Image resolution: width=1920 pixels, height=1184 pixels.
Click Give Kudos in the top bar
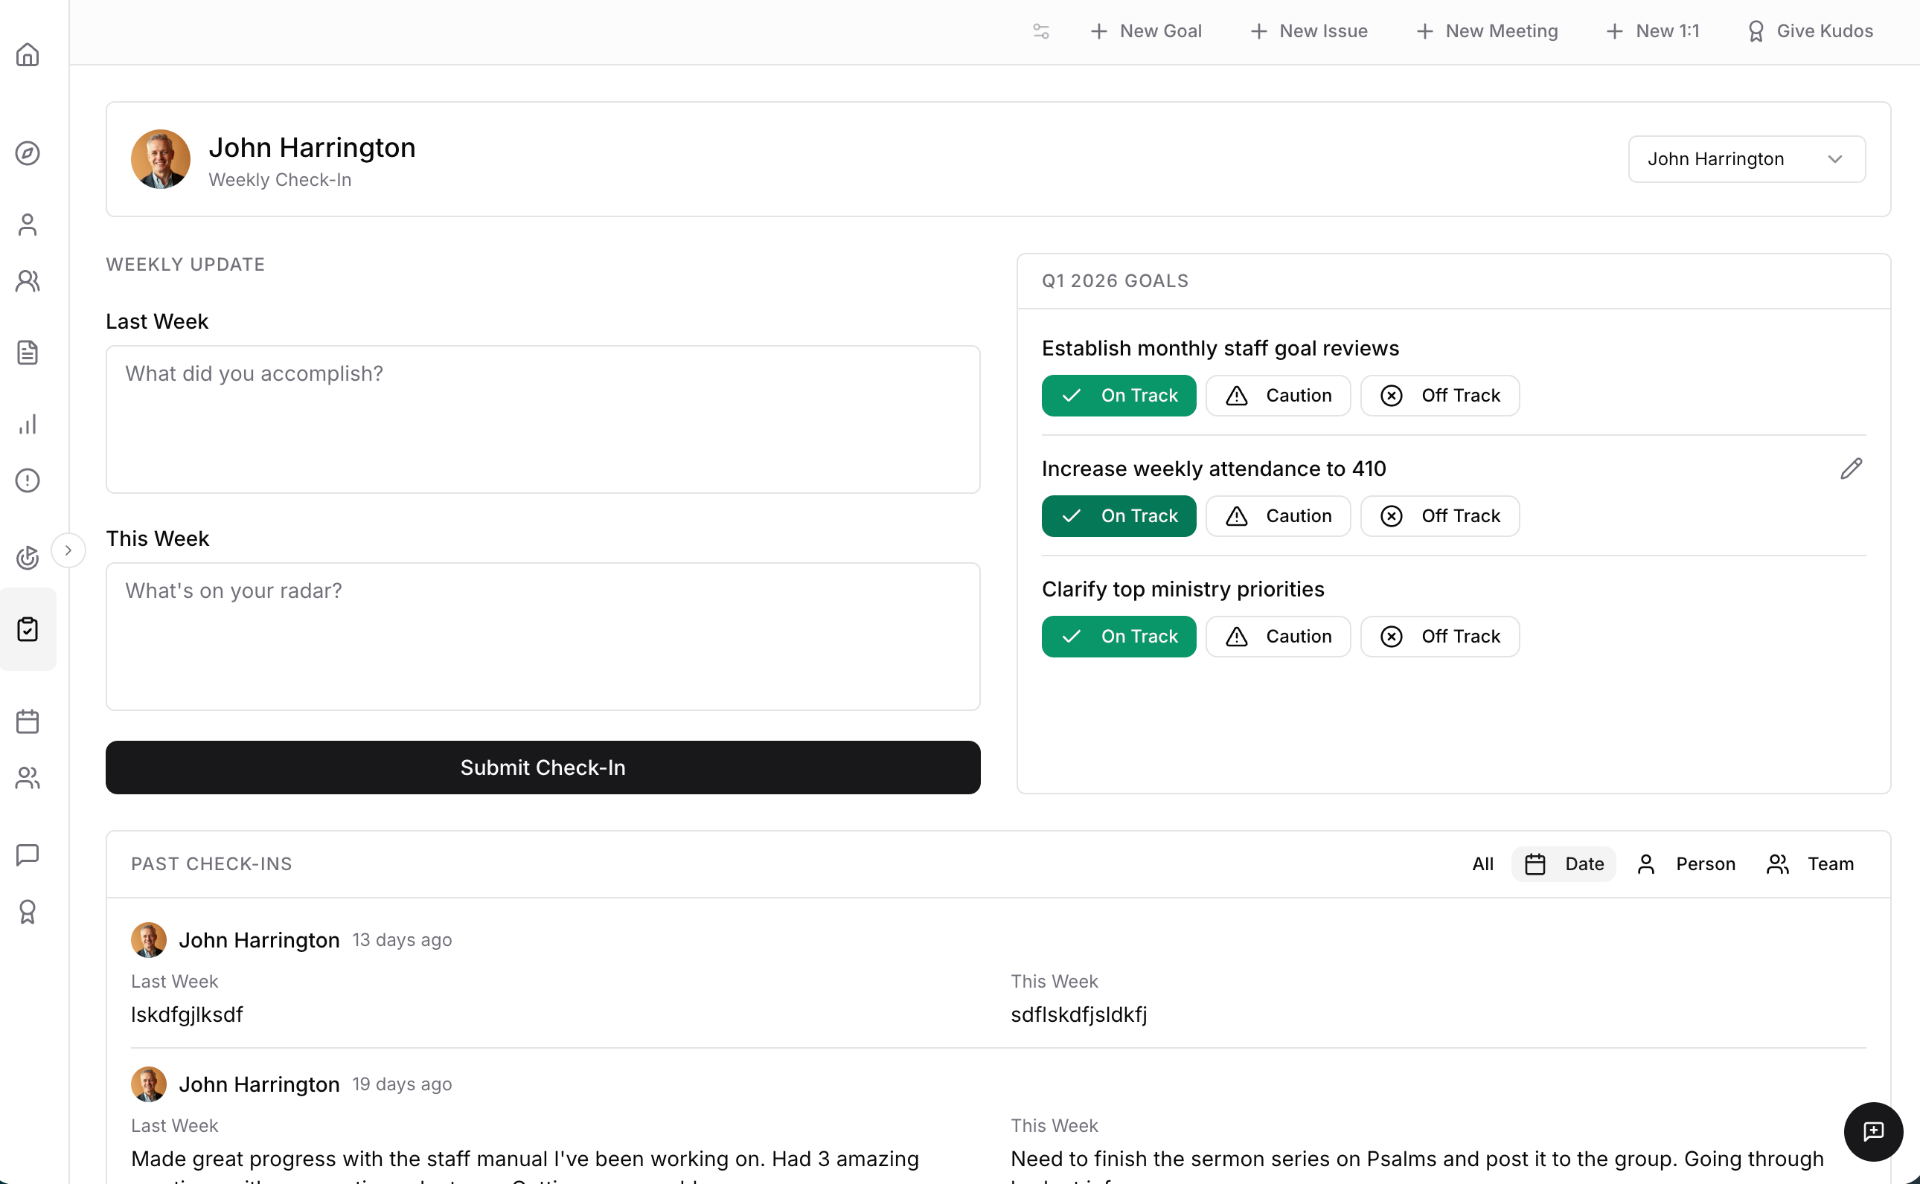tap(1810, 31)
